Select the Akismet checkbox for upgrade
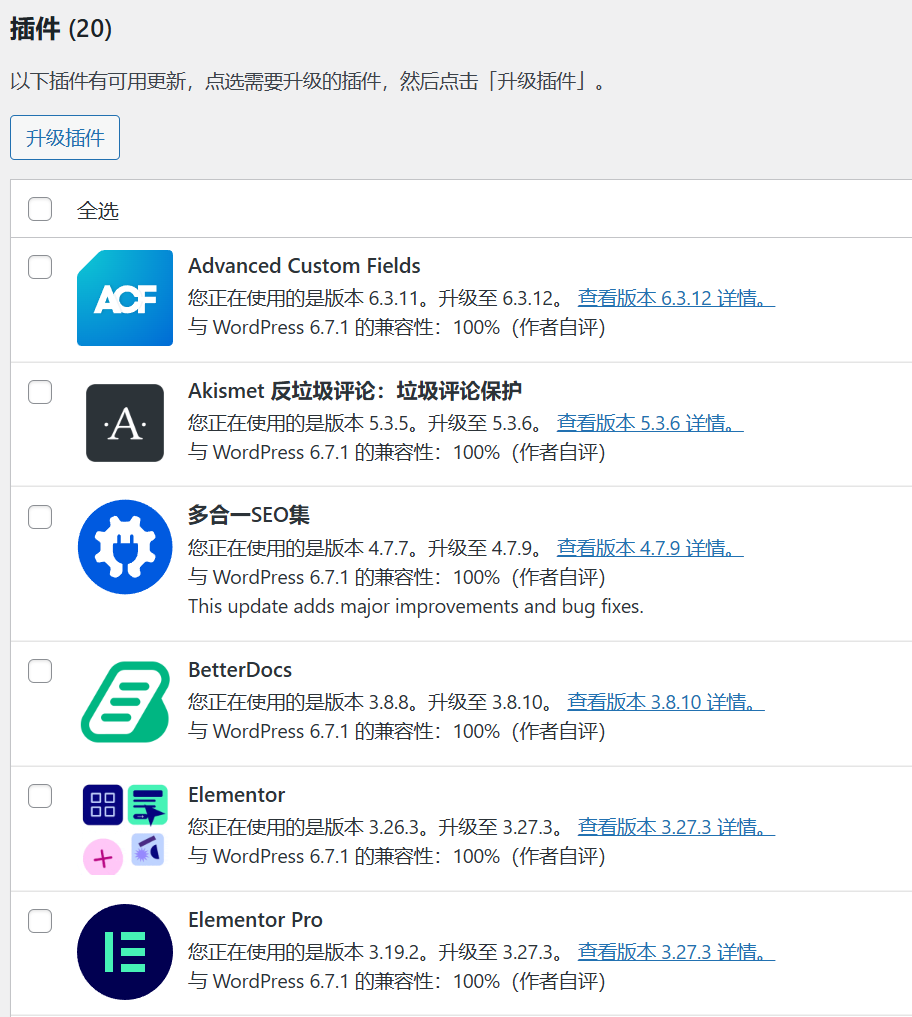Viewport: 912px width, 1017px height. coord(39,392)
